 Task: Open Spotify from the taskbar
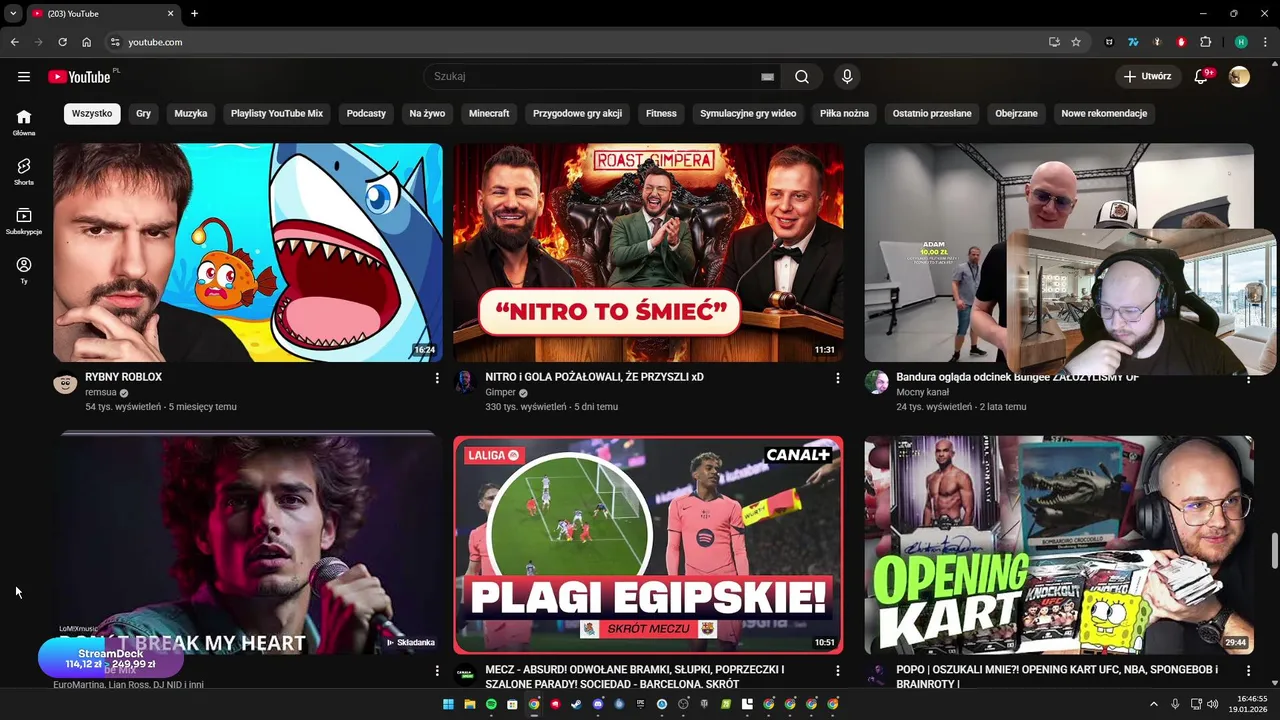coord(491,704)
